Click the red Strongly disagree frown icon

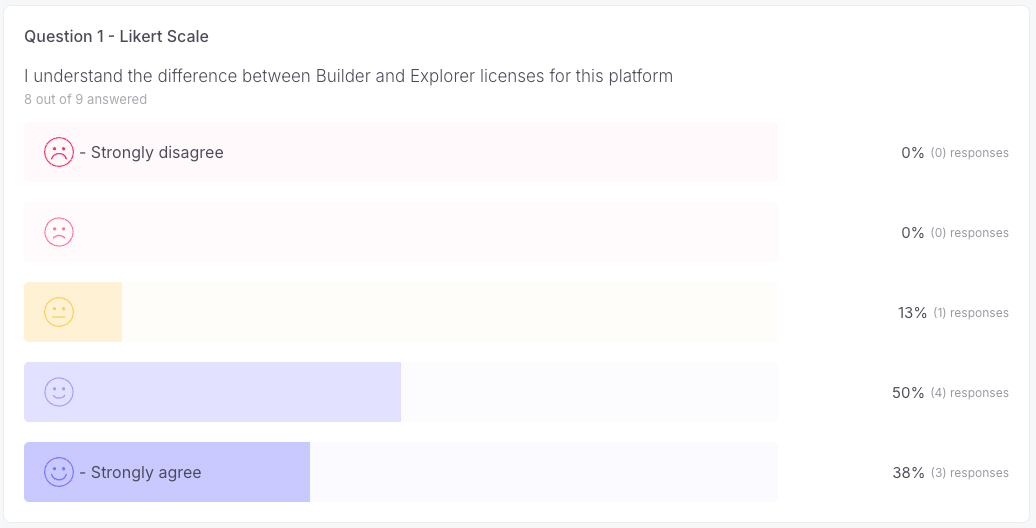[x=59, y=152]
